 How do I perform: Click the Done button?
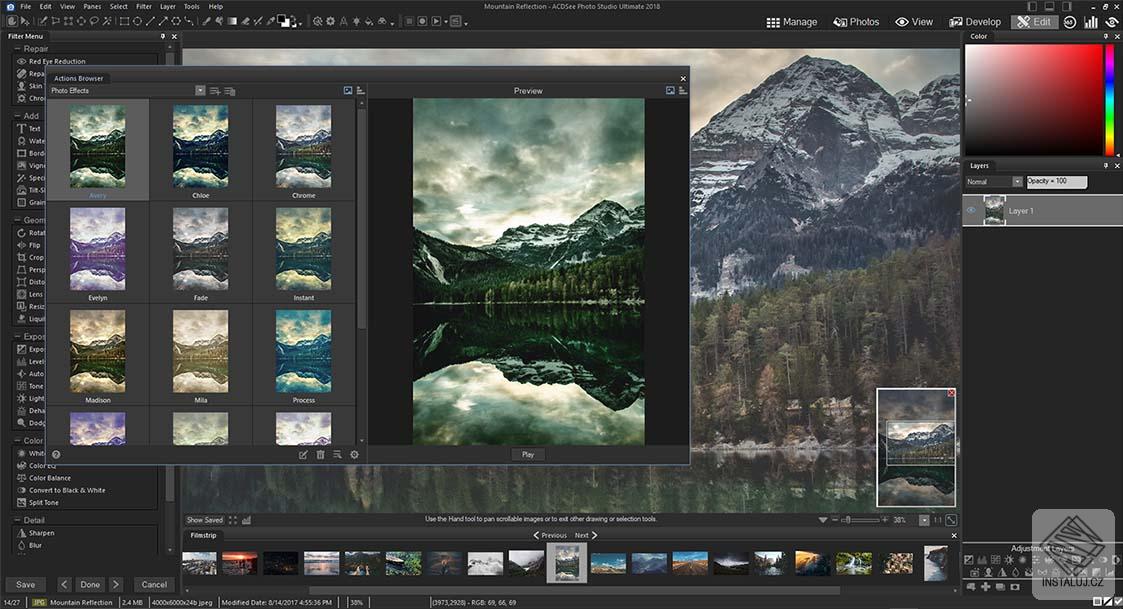pyautogui.click(x=90, y=584)
